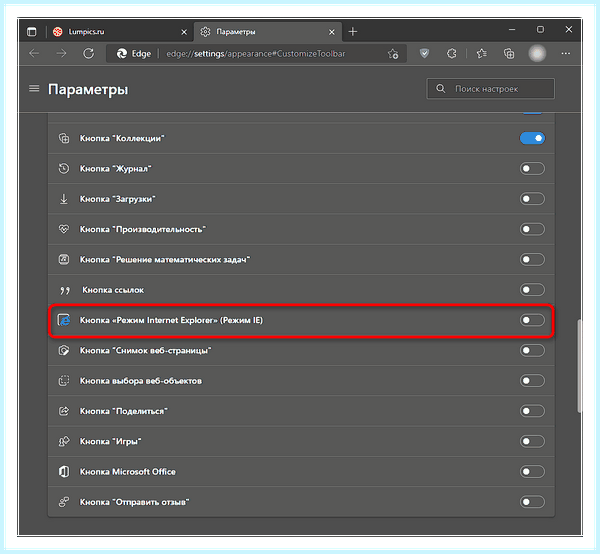Click the Кнопка Microsoft Office label

click(x=128, y=472)
